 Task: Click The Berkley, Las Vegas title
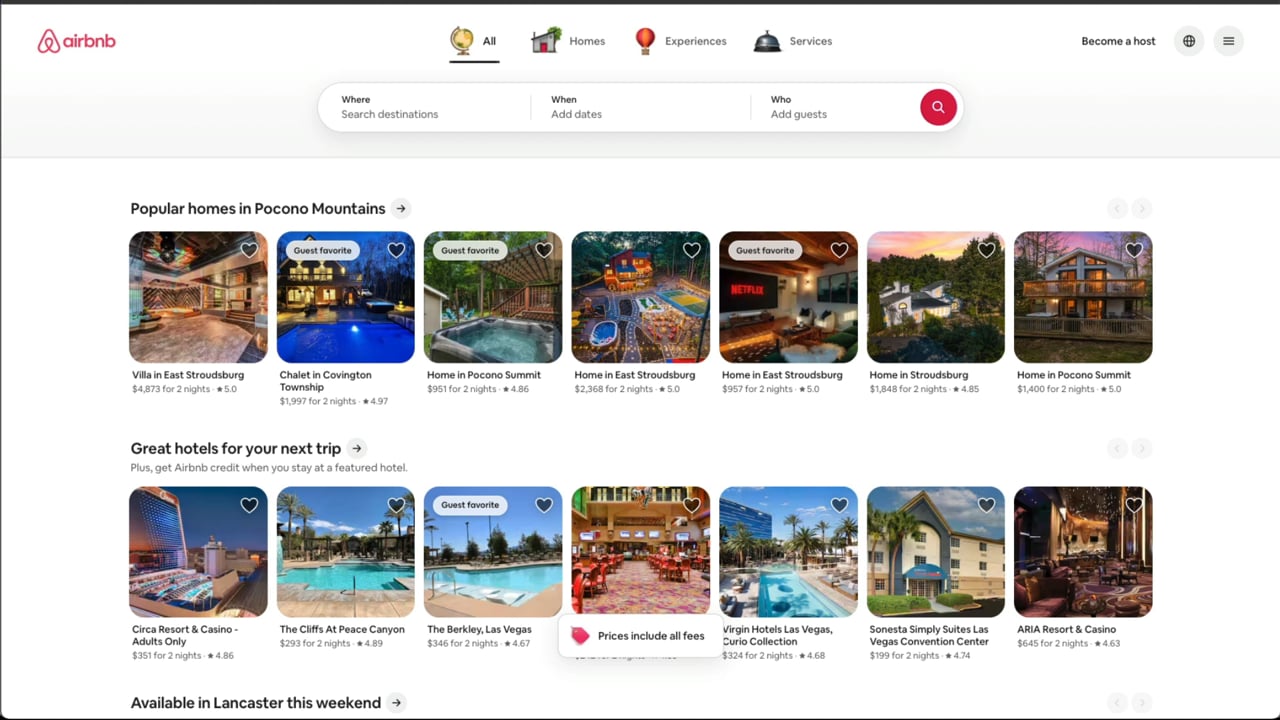479,630
